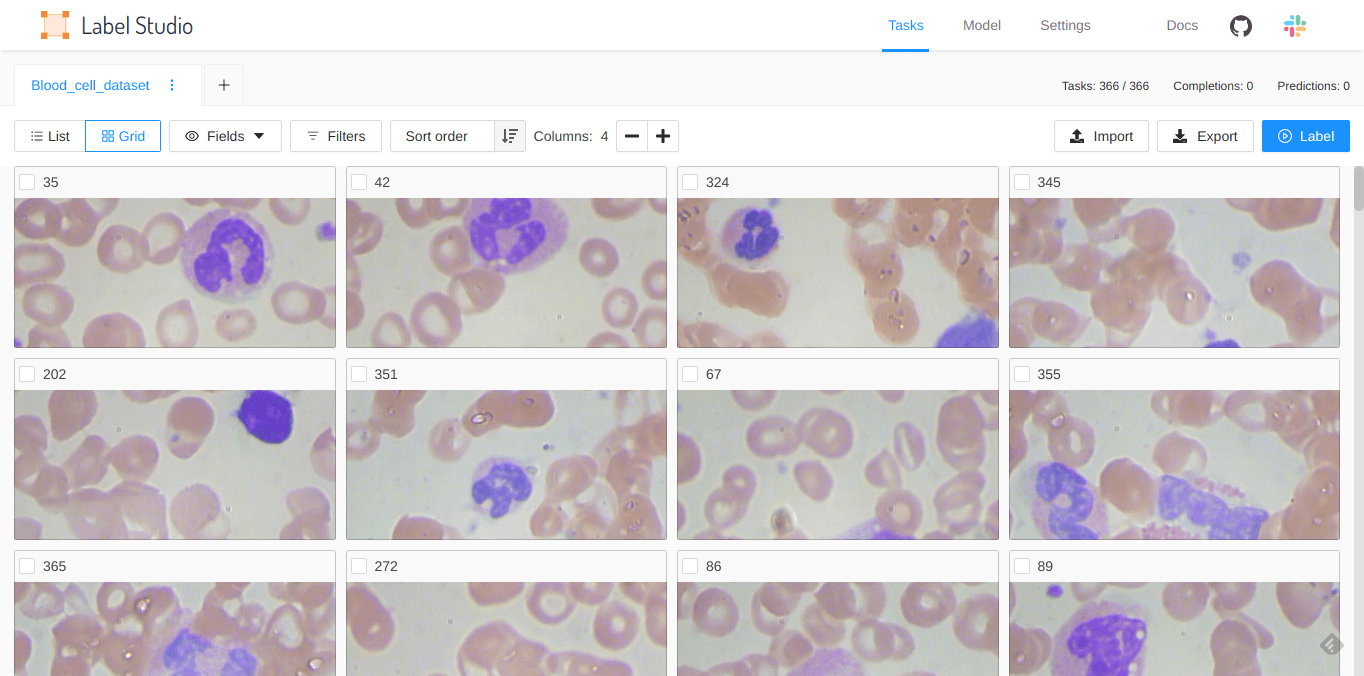1364x676 pixels.
Task: Tick the checkbox for task 324
Action: [690, 182]
